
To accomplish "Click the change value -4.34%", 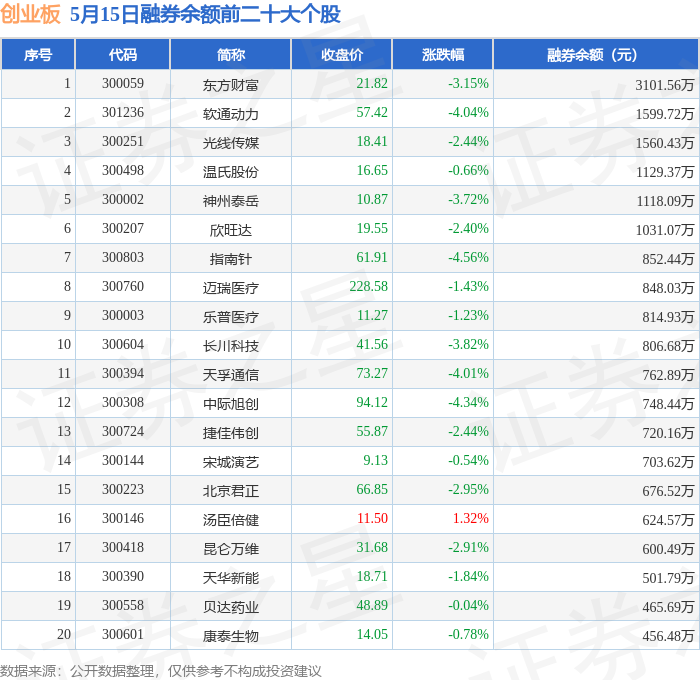I will pyautogui.click(x=468, y=403).
